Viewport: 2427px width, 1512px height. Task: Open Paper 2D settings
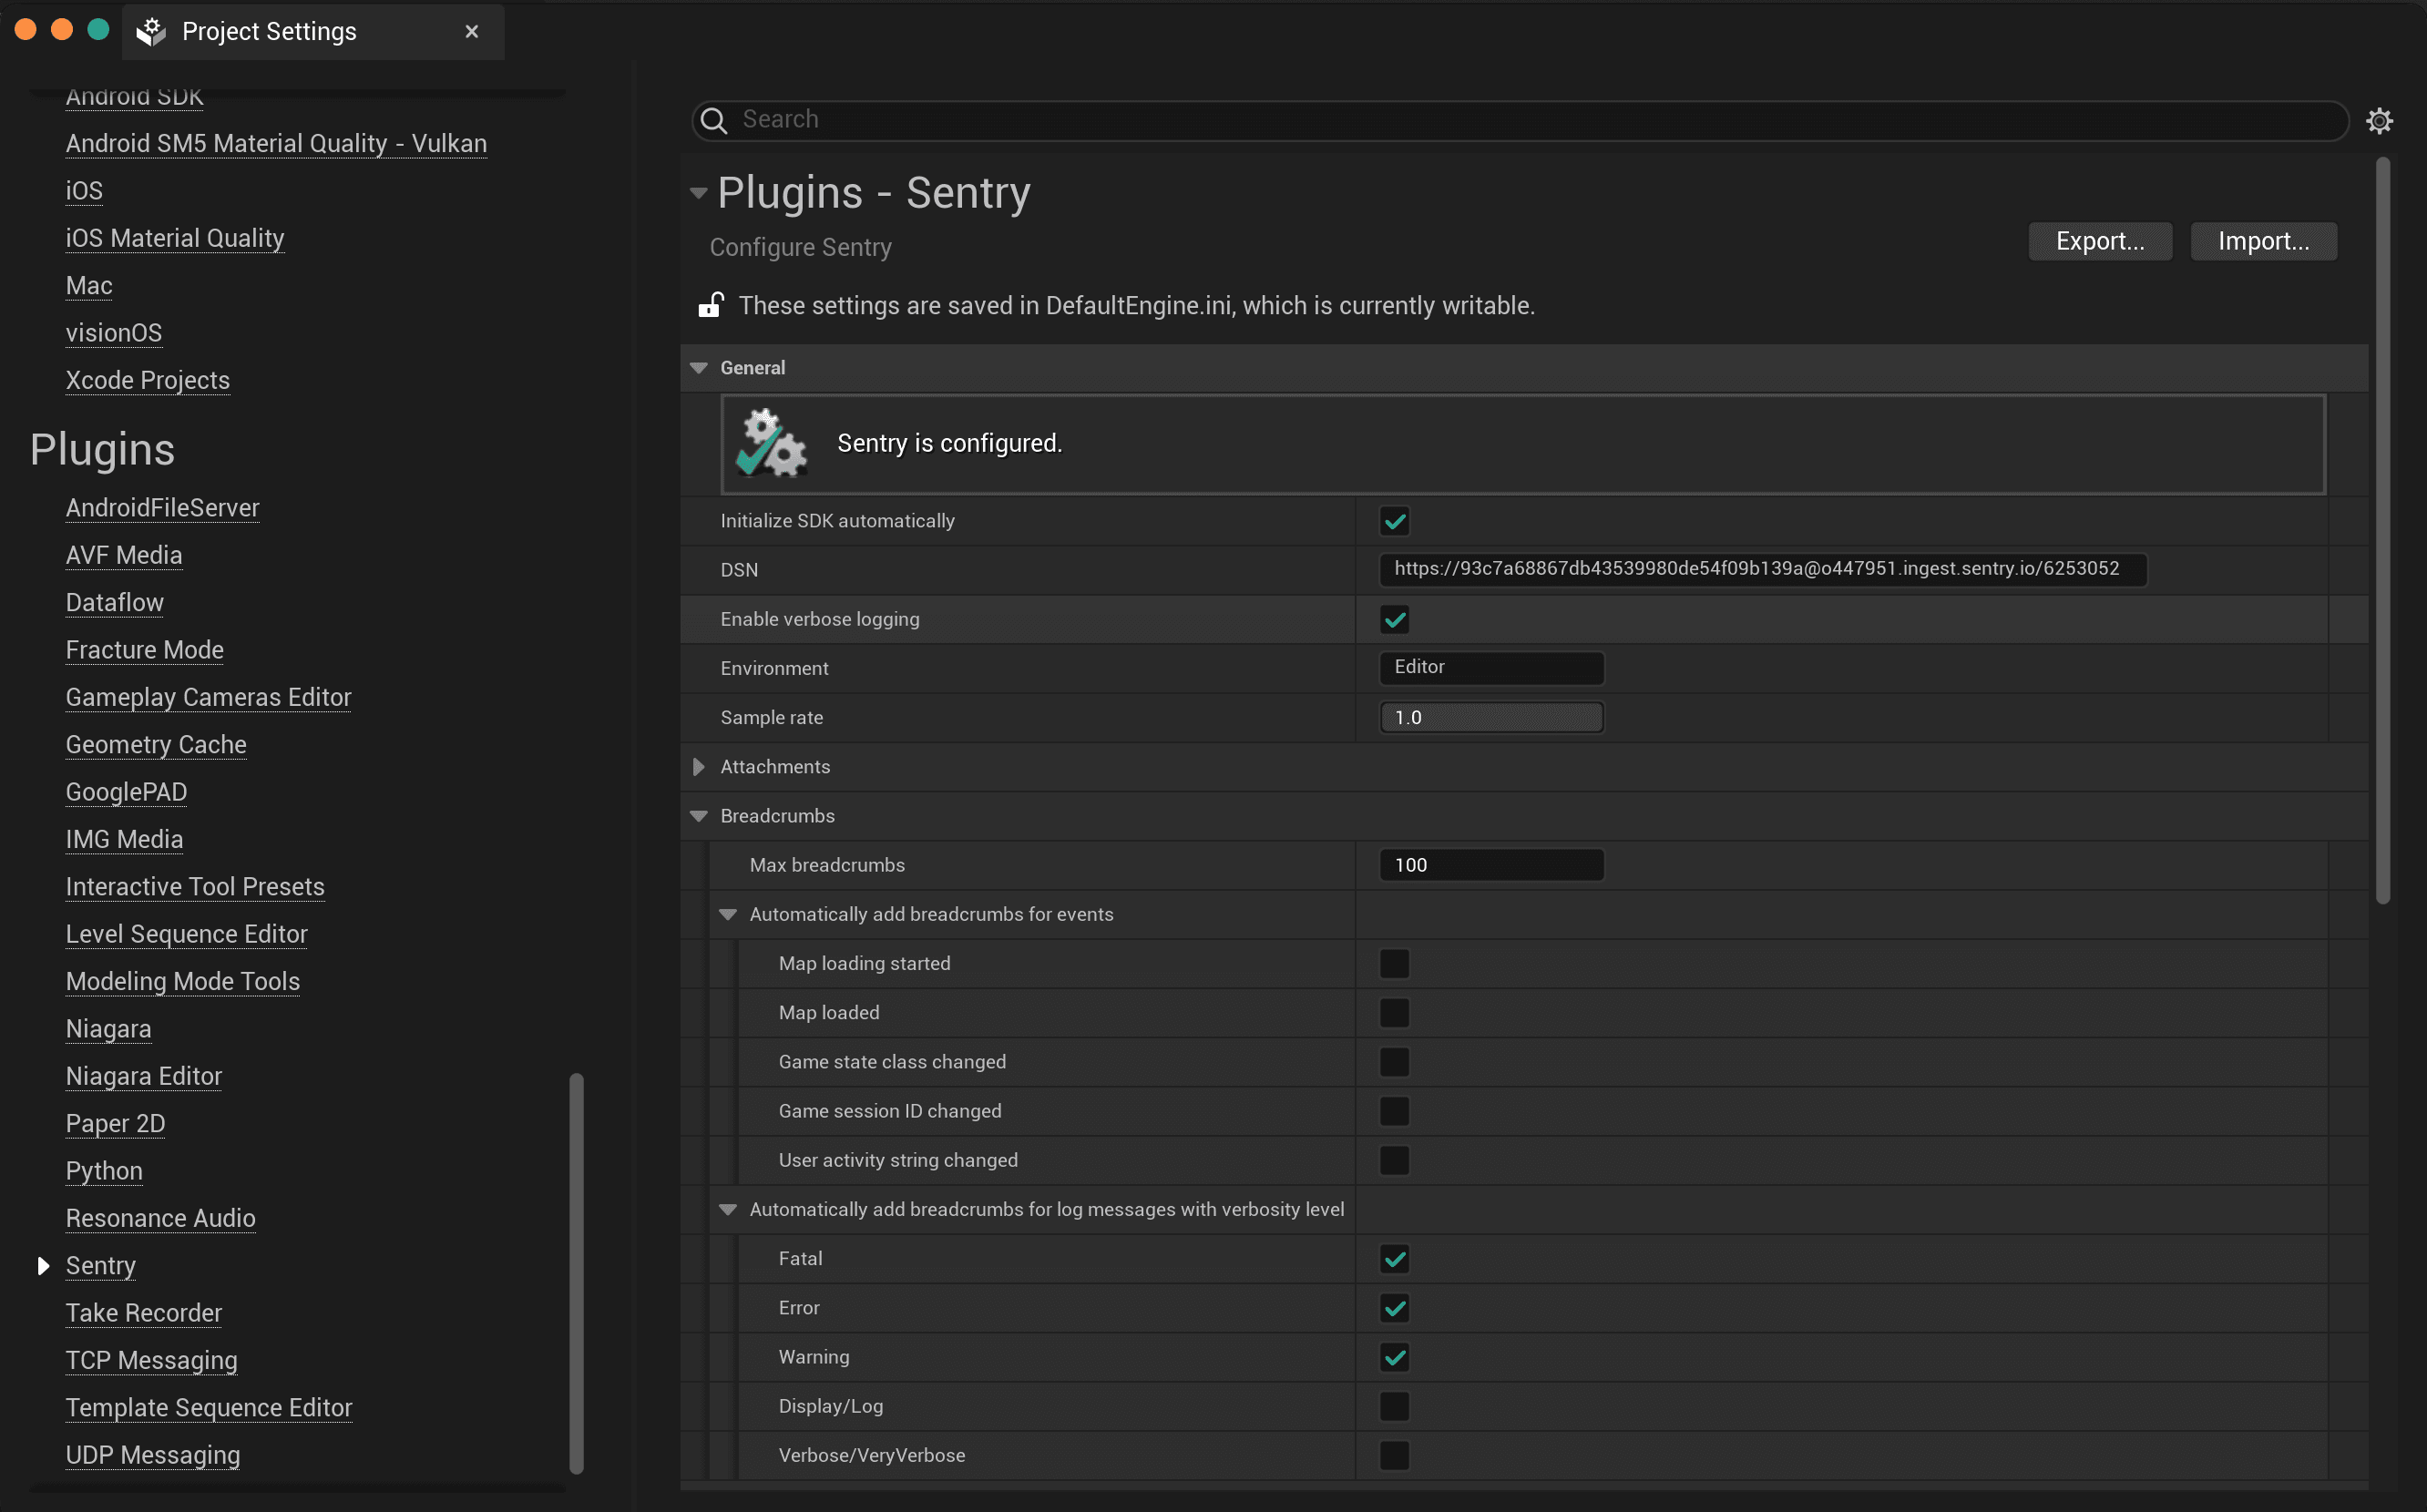pyautogui.click(x=115, y=1124)
